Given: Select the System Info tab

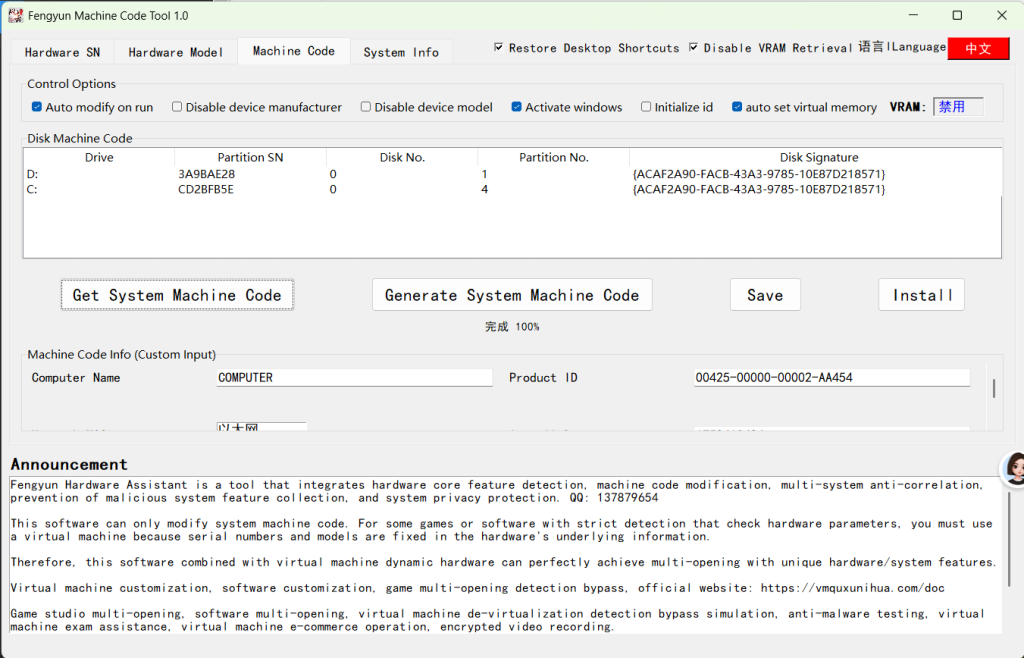Looking at the screenshot, I should pyautogui.click(x=401, y=52).
